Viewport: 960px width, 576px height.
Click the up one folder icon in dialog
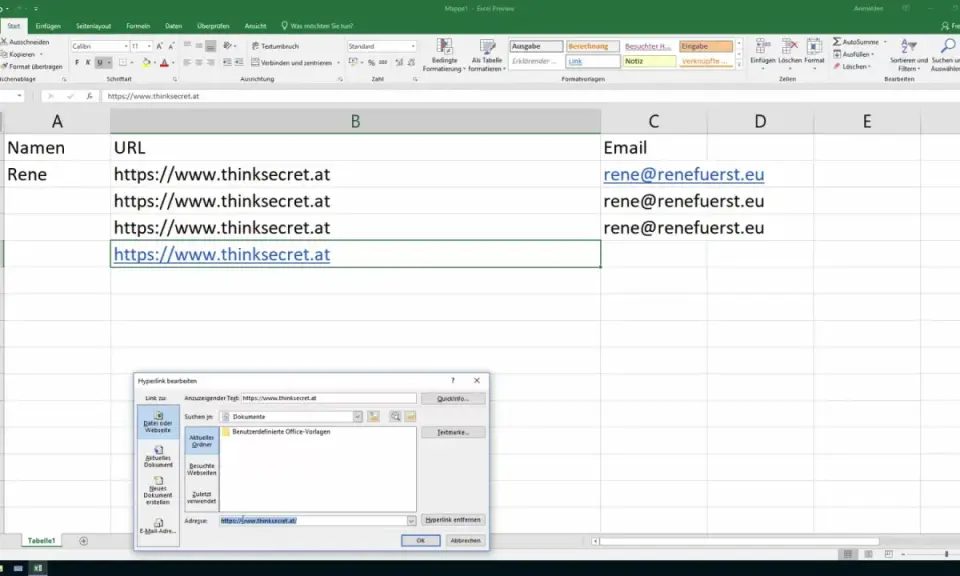point(373,416)
